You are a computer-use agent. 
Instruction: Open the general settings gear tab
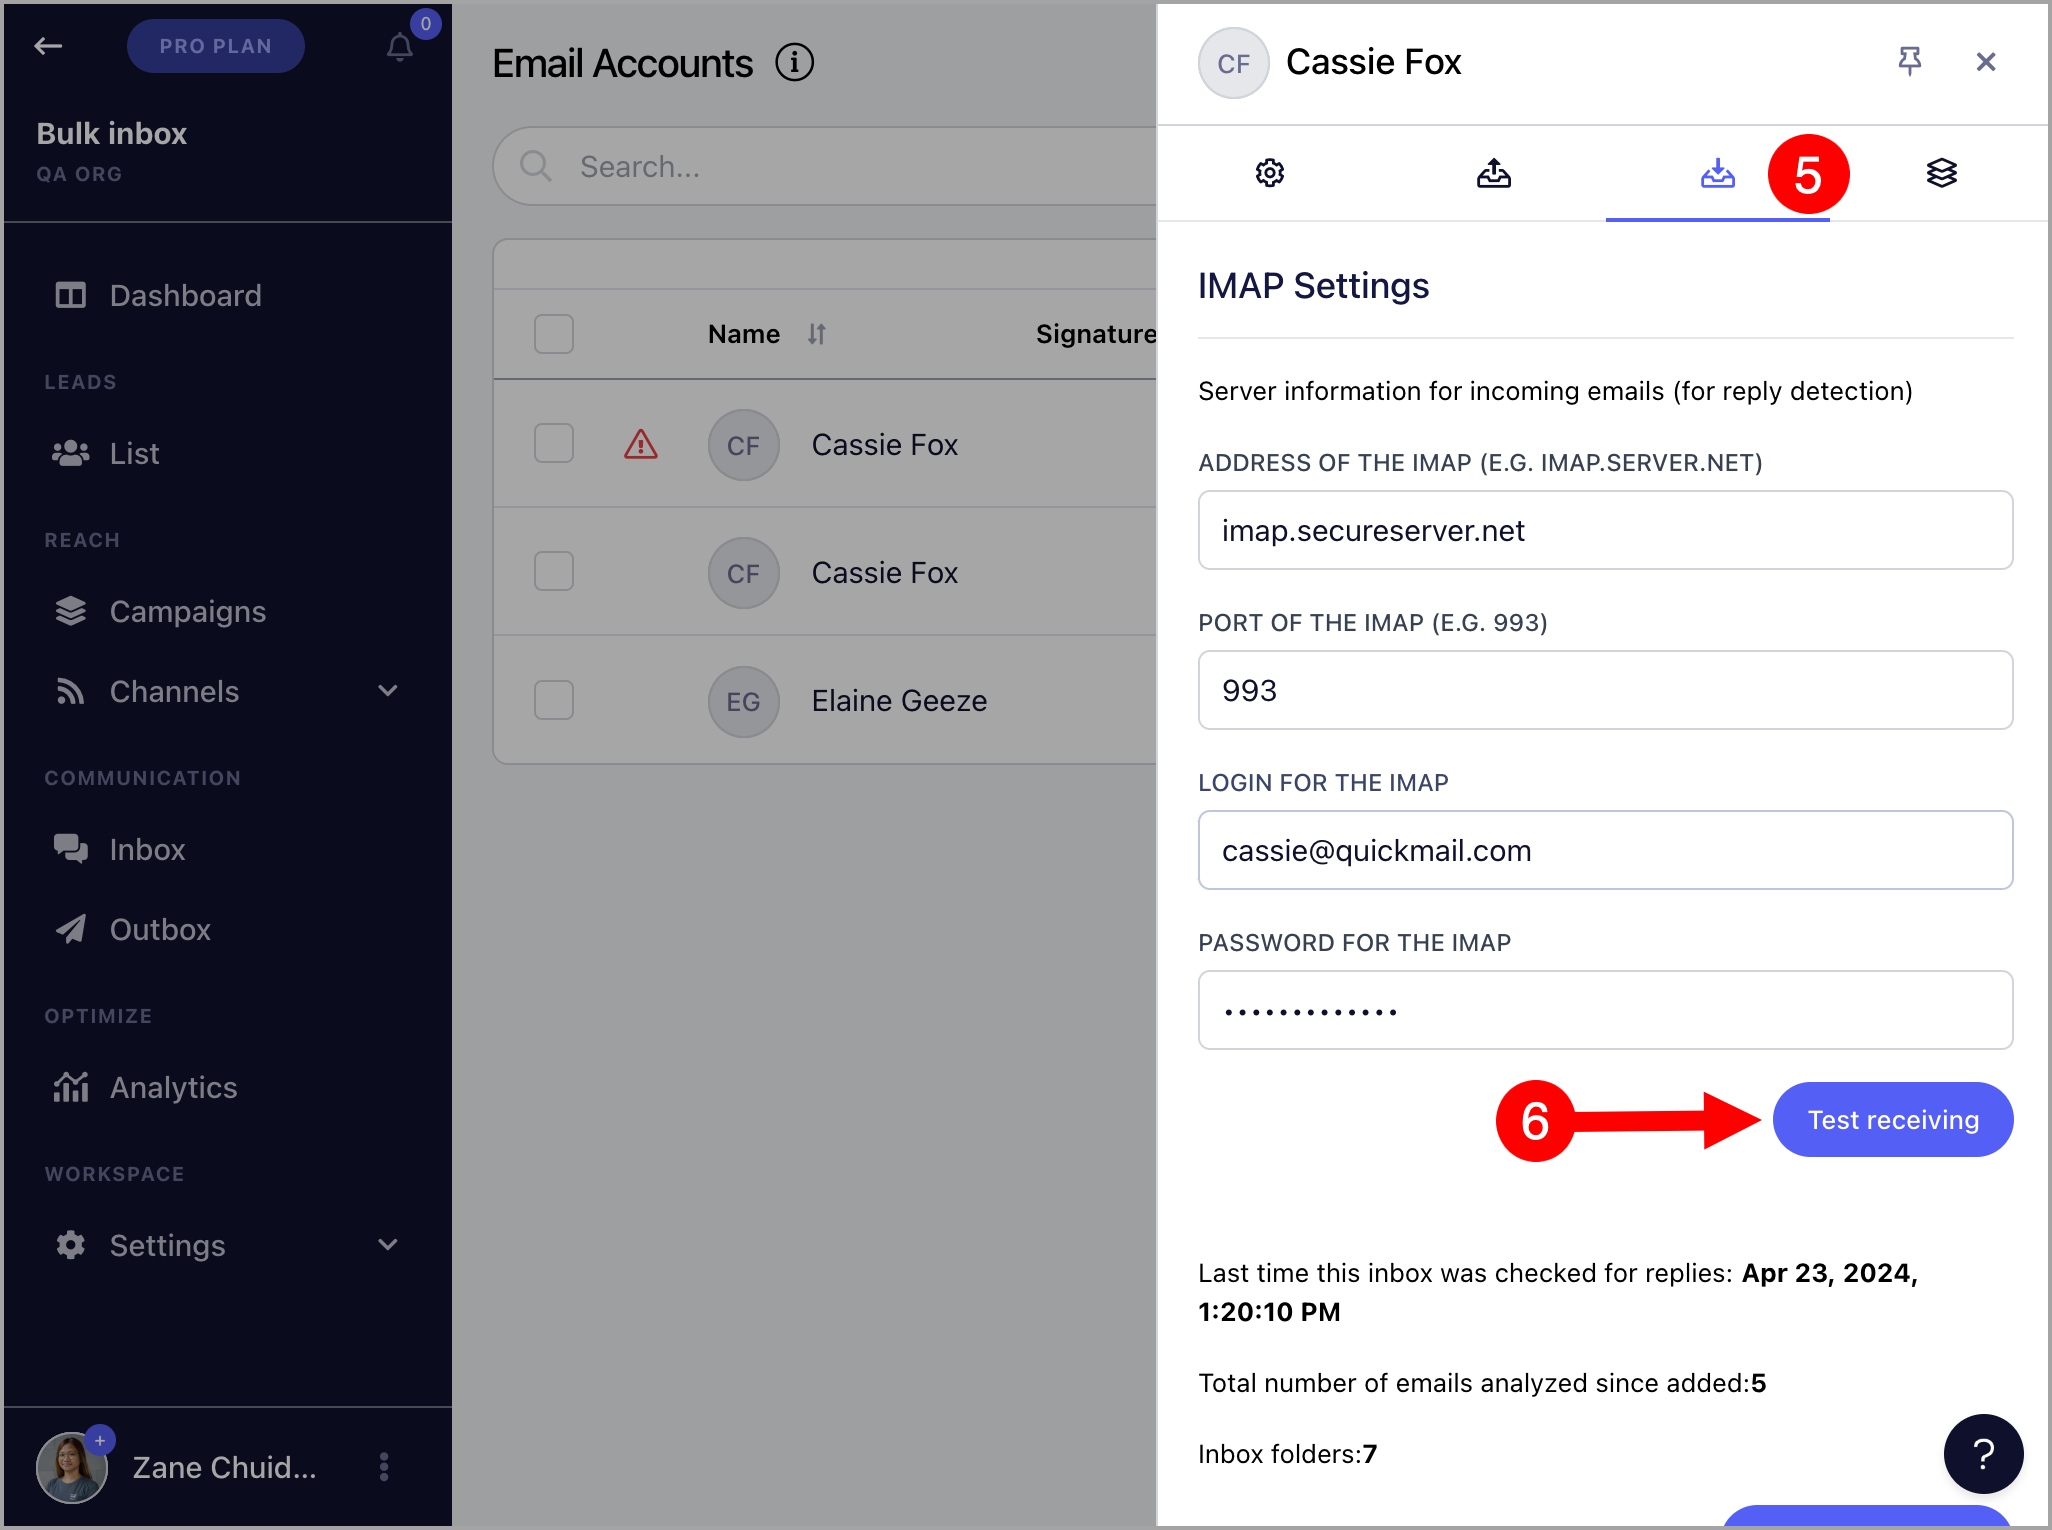[x=1270, y=173]
